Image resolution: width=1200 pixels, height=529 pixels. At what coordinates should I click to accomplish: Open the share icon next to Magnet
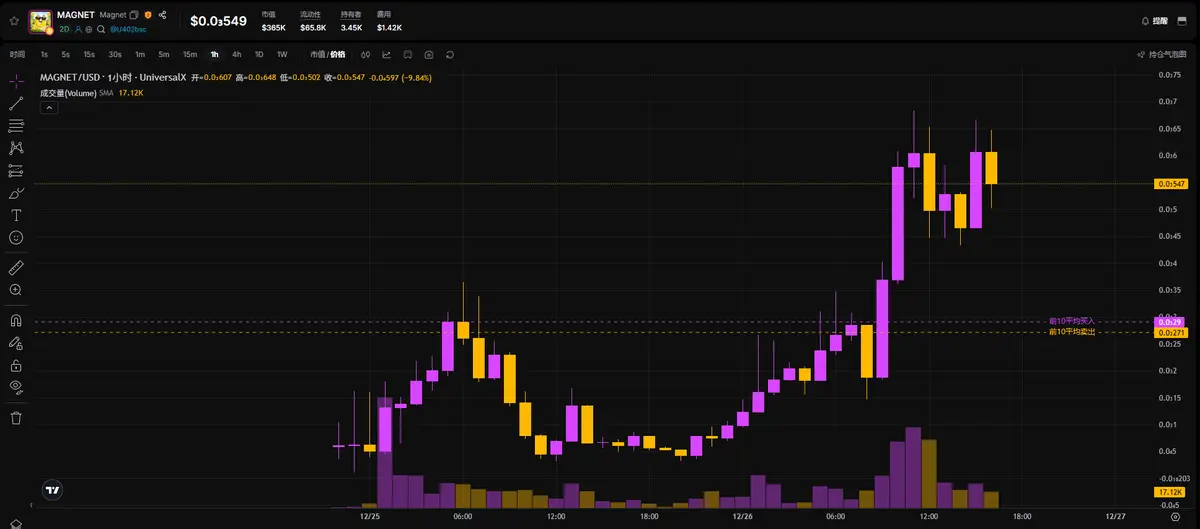pyautogui.click(x=163, y=15)
